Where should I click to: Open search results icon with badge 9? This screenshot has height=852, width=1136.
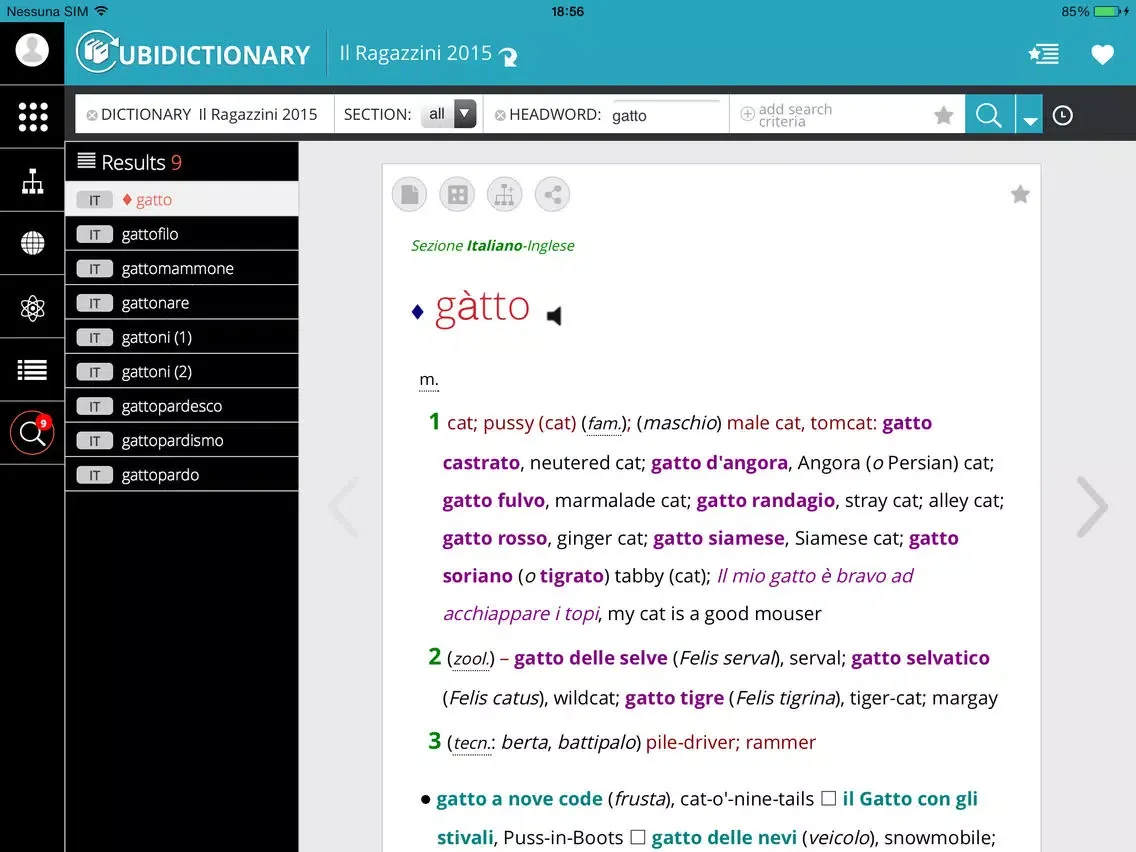click(32, 433)
